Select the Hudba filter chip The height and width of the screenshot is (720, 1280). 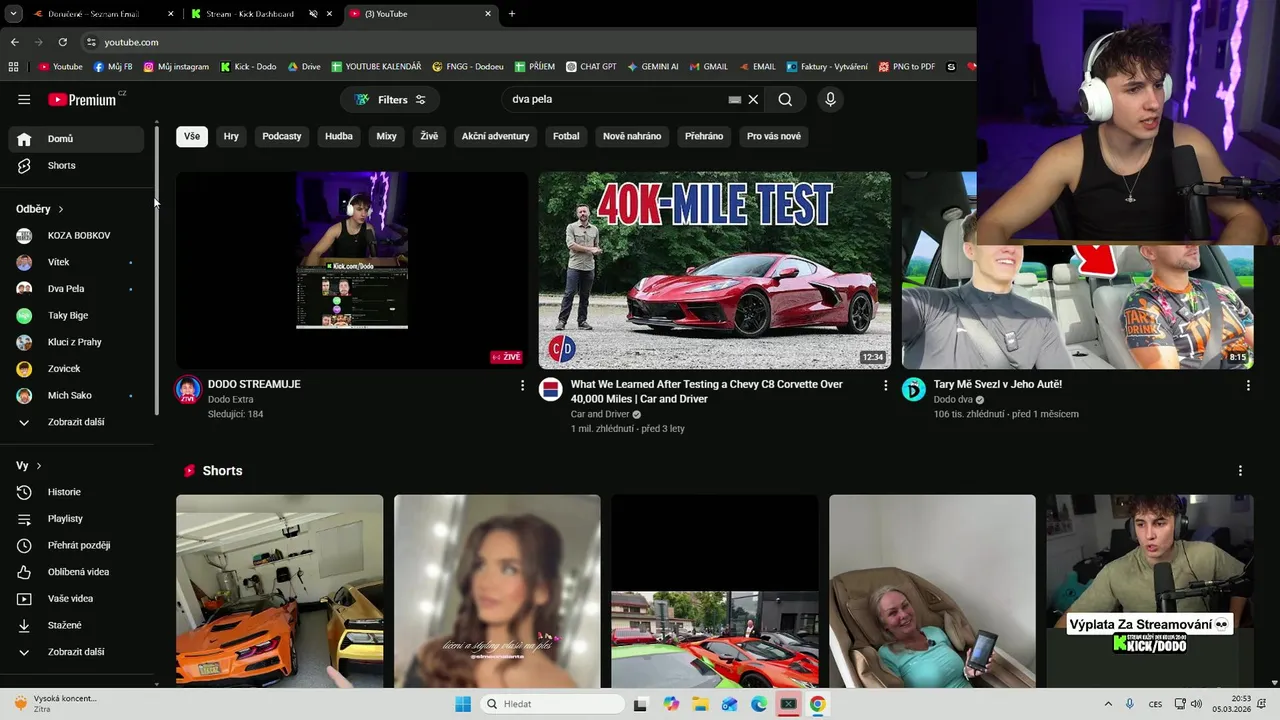point(339,136)
